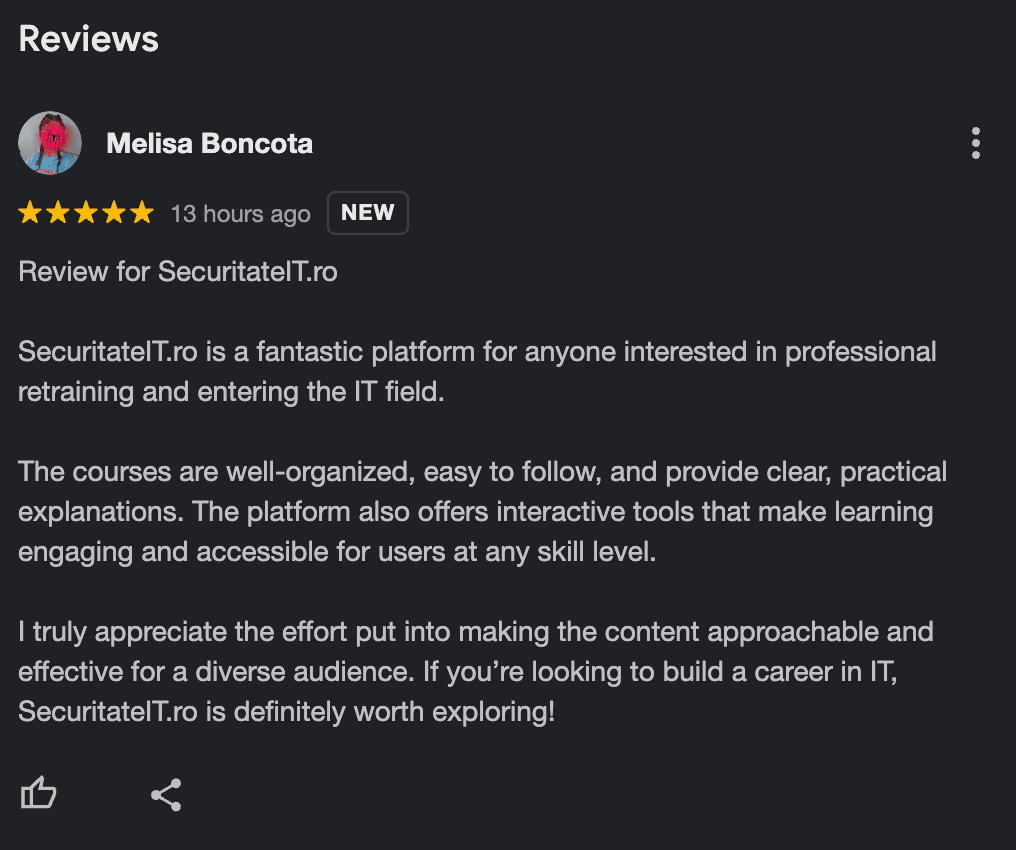The width and height of the screenshot is (1016, 850).
Task: Click the 'Review for SecuritateIT.ro' title line
Action: (x=178, y=272)
